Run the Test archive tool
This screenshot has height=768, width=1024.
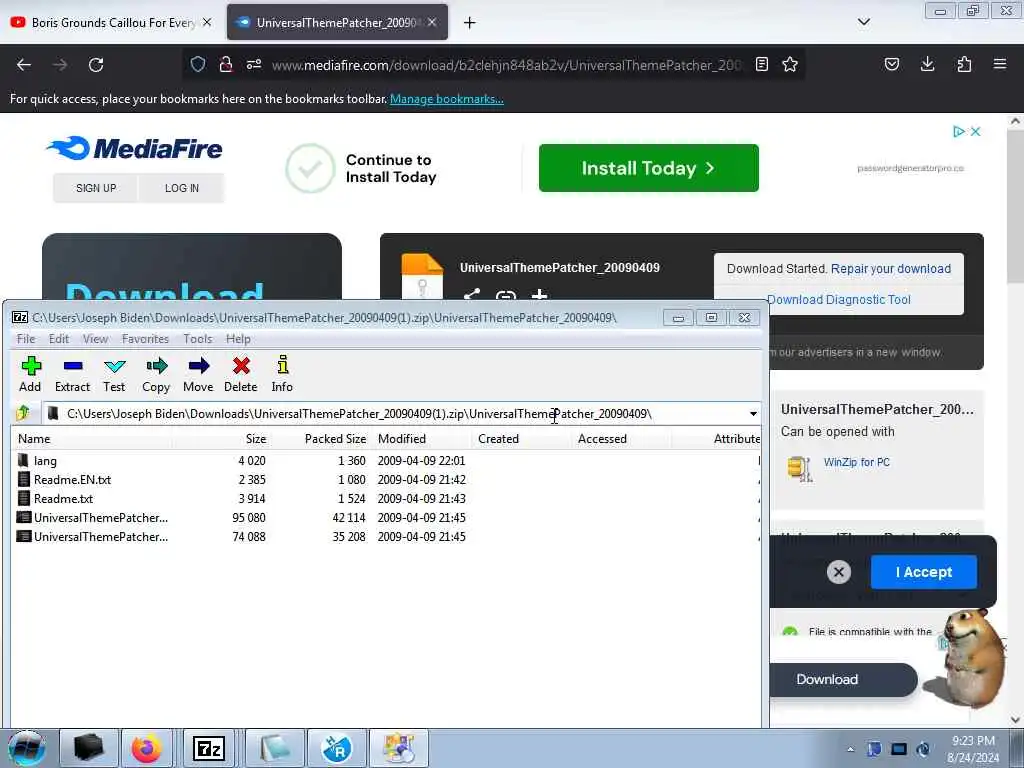114,374
